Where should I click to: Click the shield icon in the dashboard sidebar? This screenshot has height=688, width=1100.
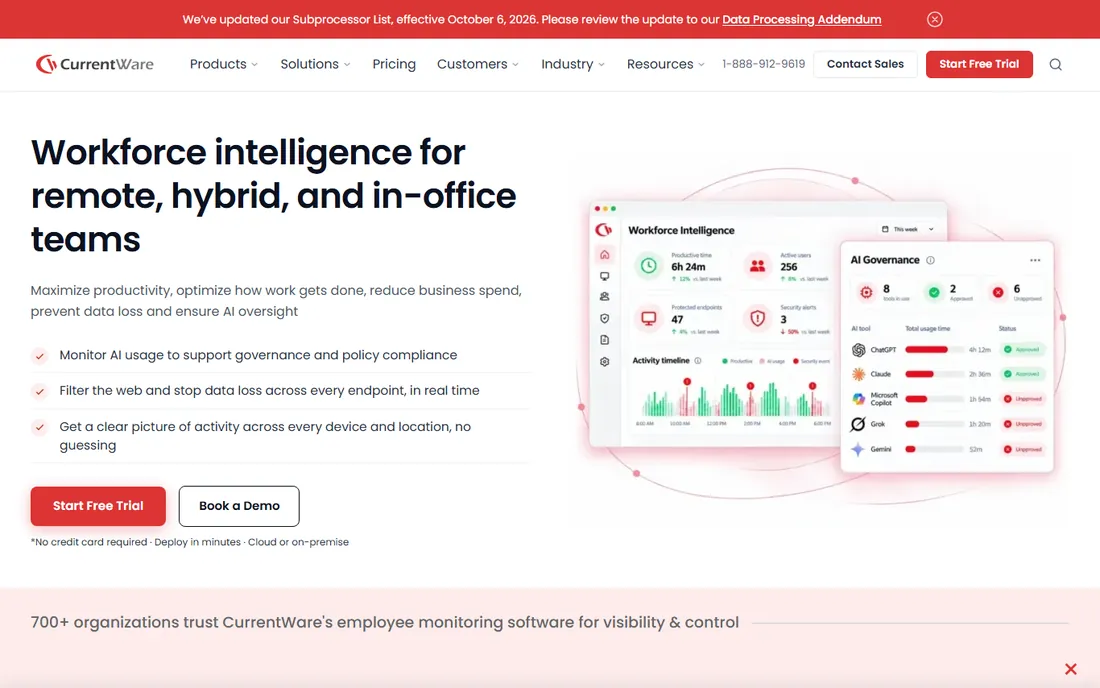(x=604, y=318)
